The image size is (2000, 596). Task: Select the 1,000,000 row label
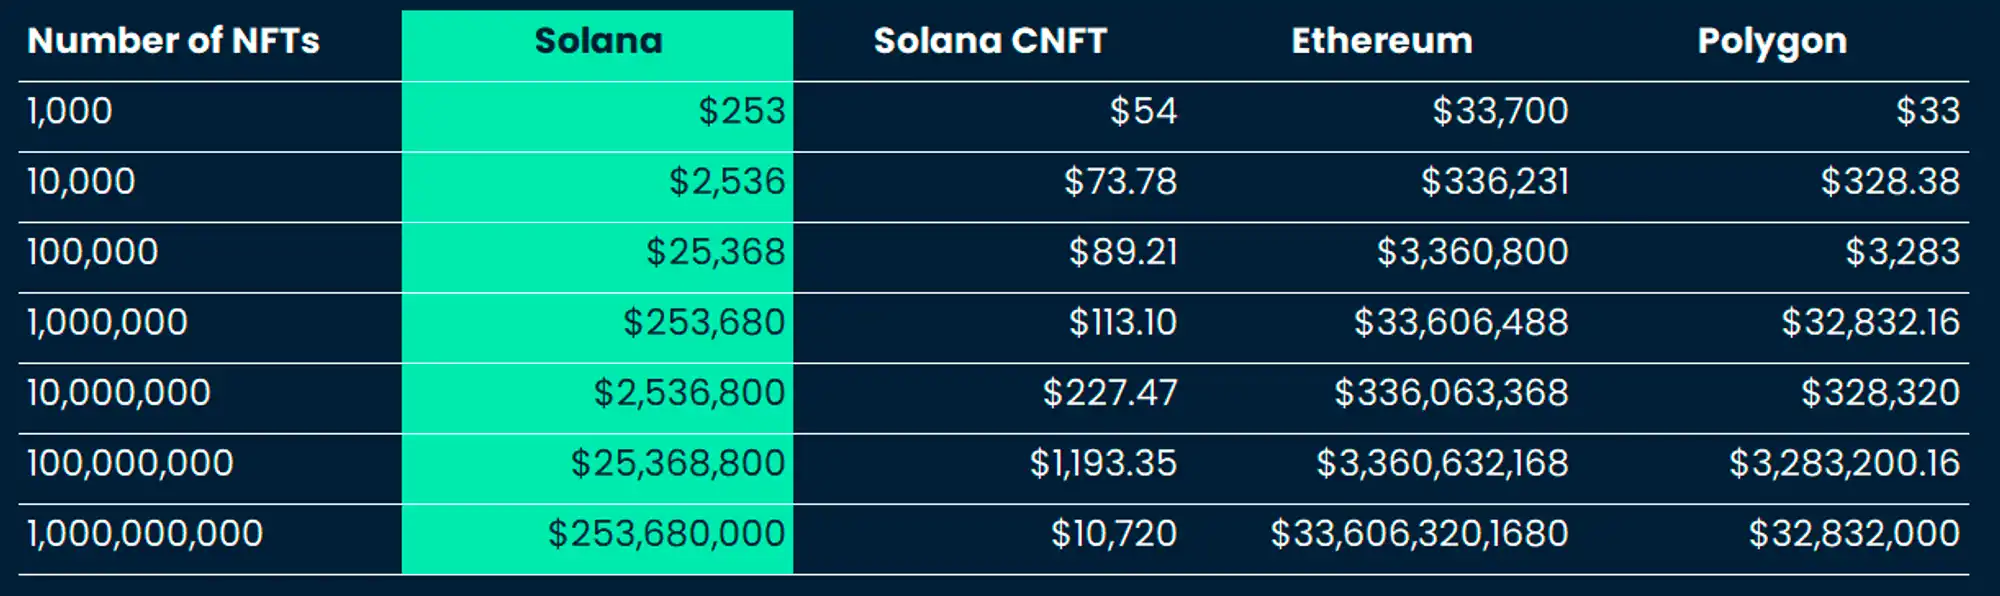(x=107, y=322)
